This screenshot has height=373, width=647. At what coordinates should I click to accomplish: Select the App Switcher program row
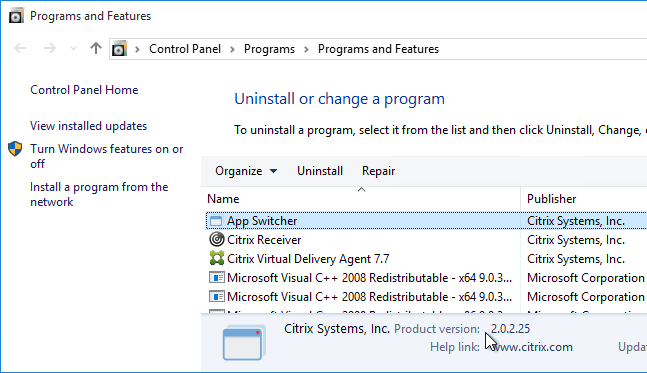click(426, 221)
